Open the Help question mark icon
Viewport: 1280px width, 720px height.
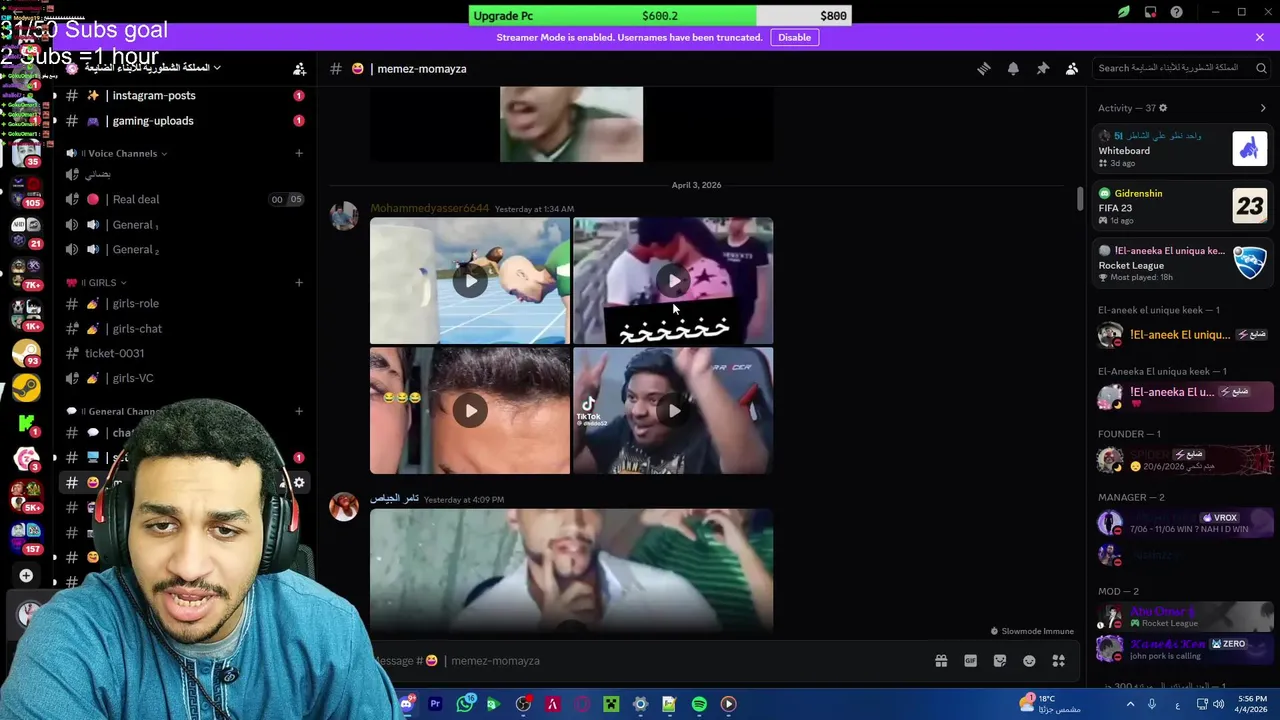click(x=1176, y=12)
